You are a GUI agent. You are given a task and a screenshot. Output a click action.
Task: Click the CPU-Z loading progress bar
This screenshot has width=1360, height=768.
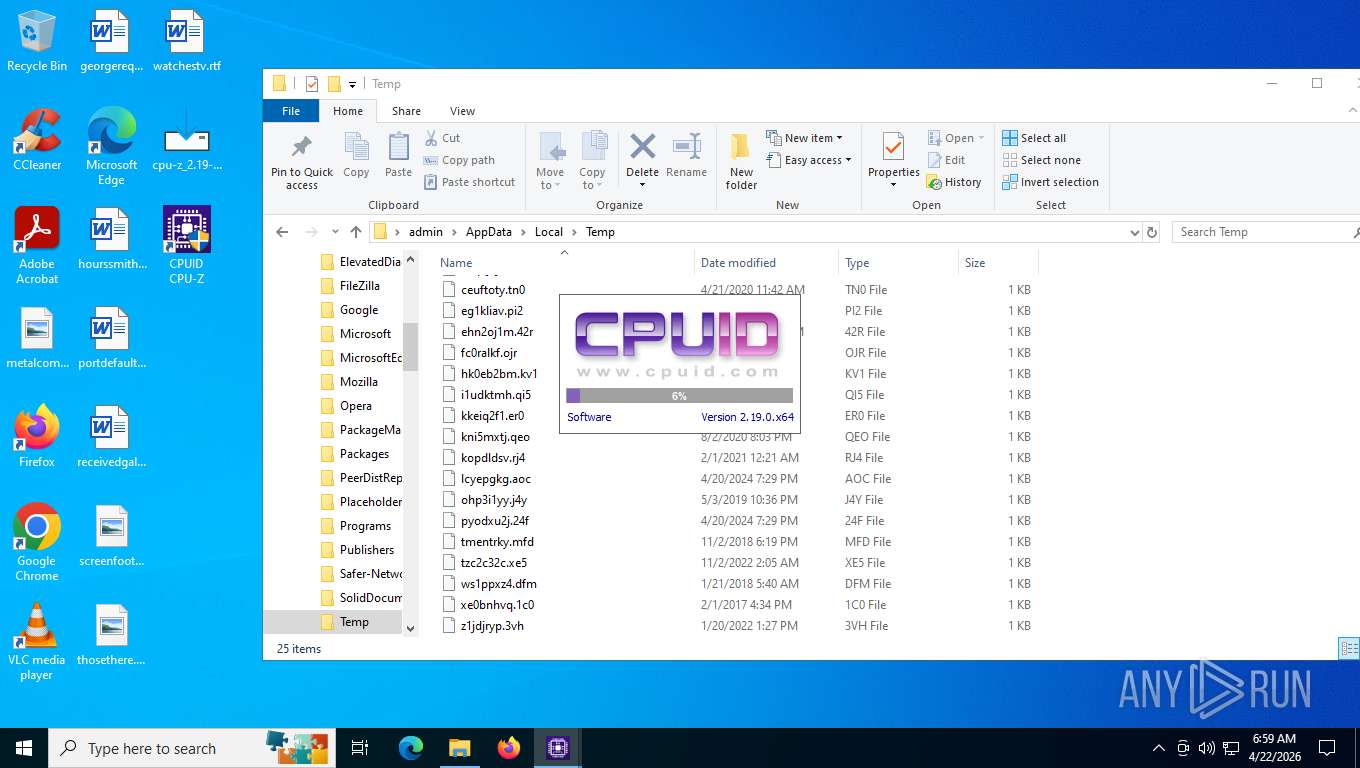[x=679, y=396]
